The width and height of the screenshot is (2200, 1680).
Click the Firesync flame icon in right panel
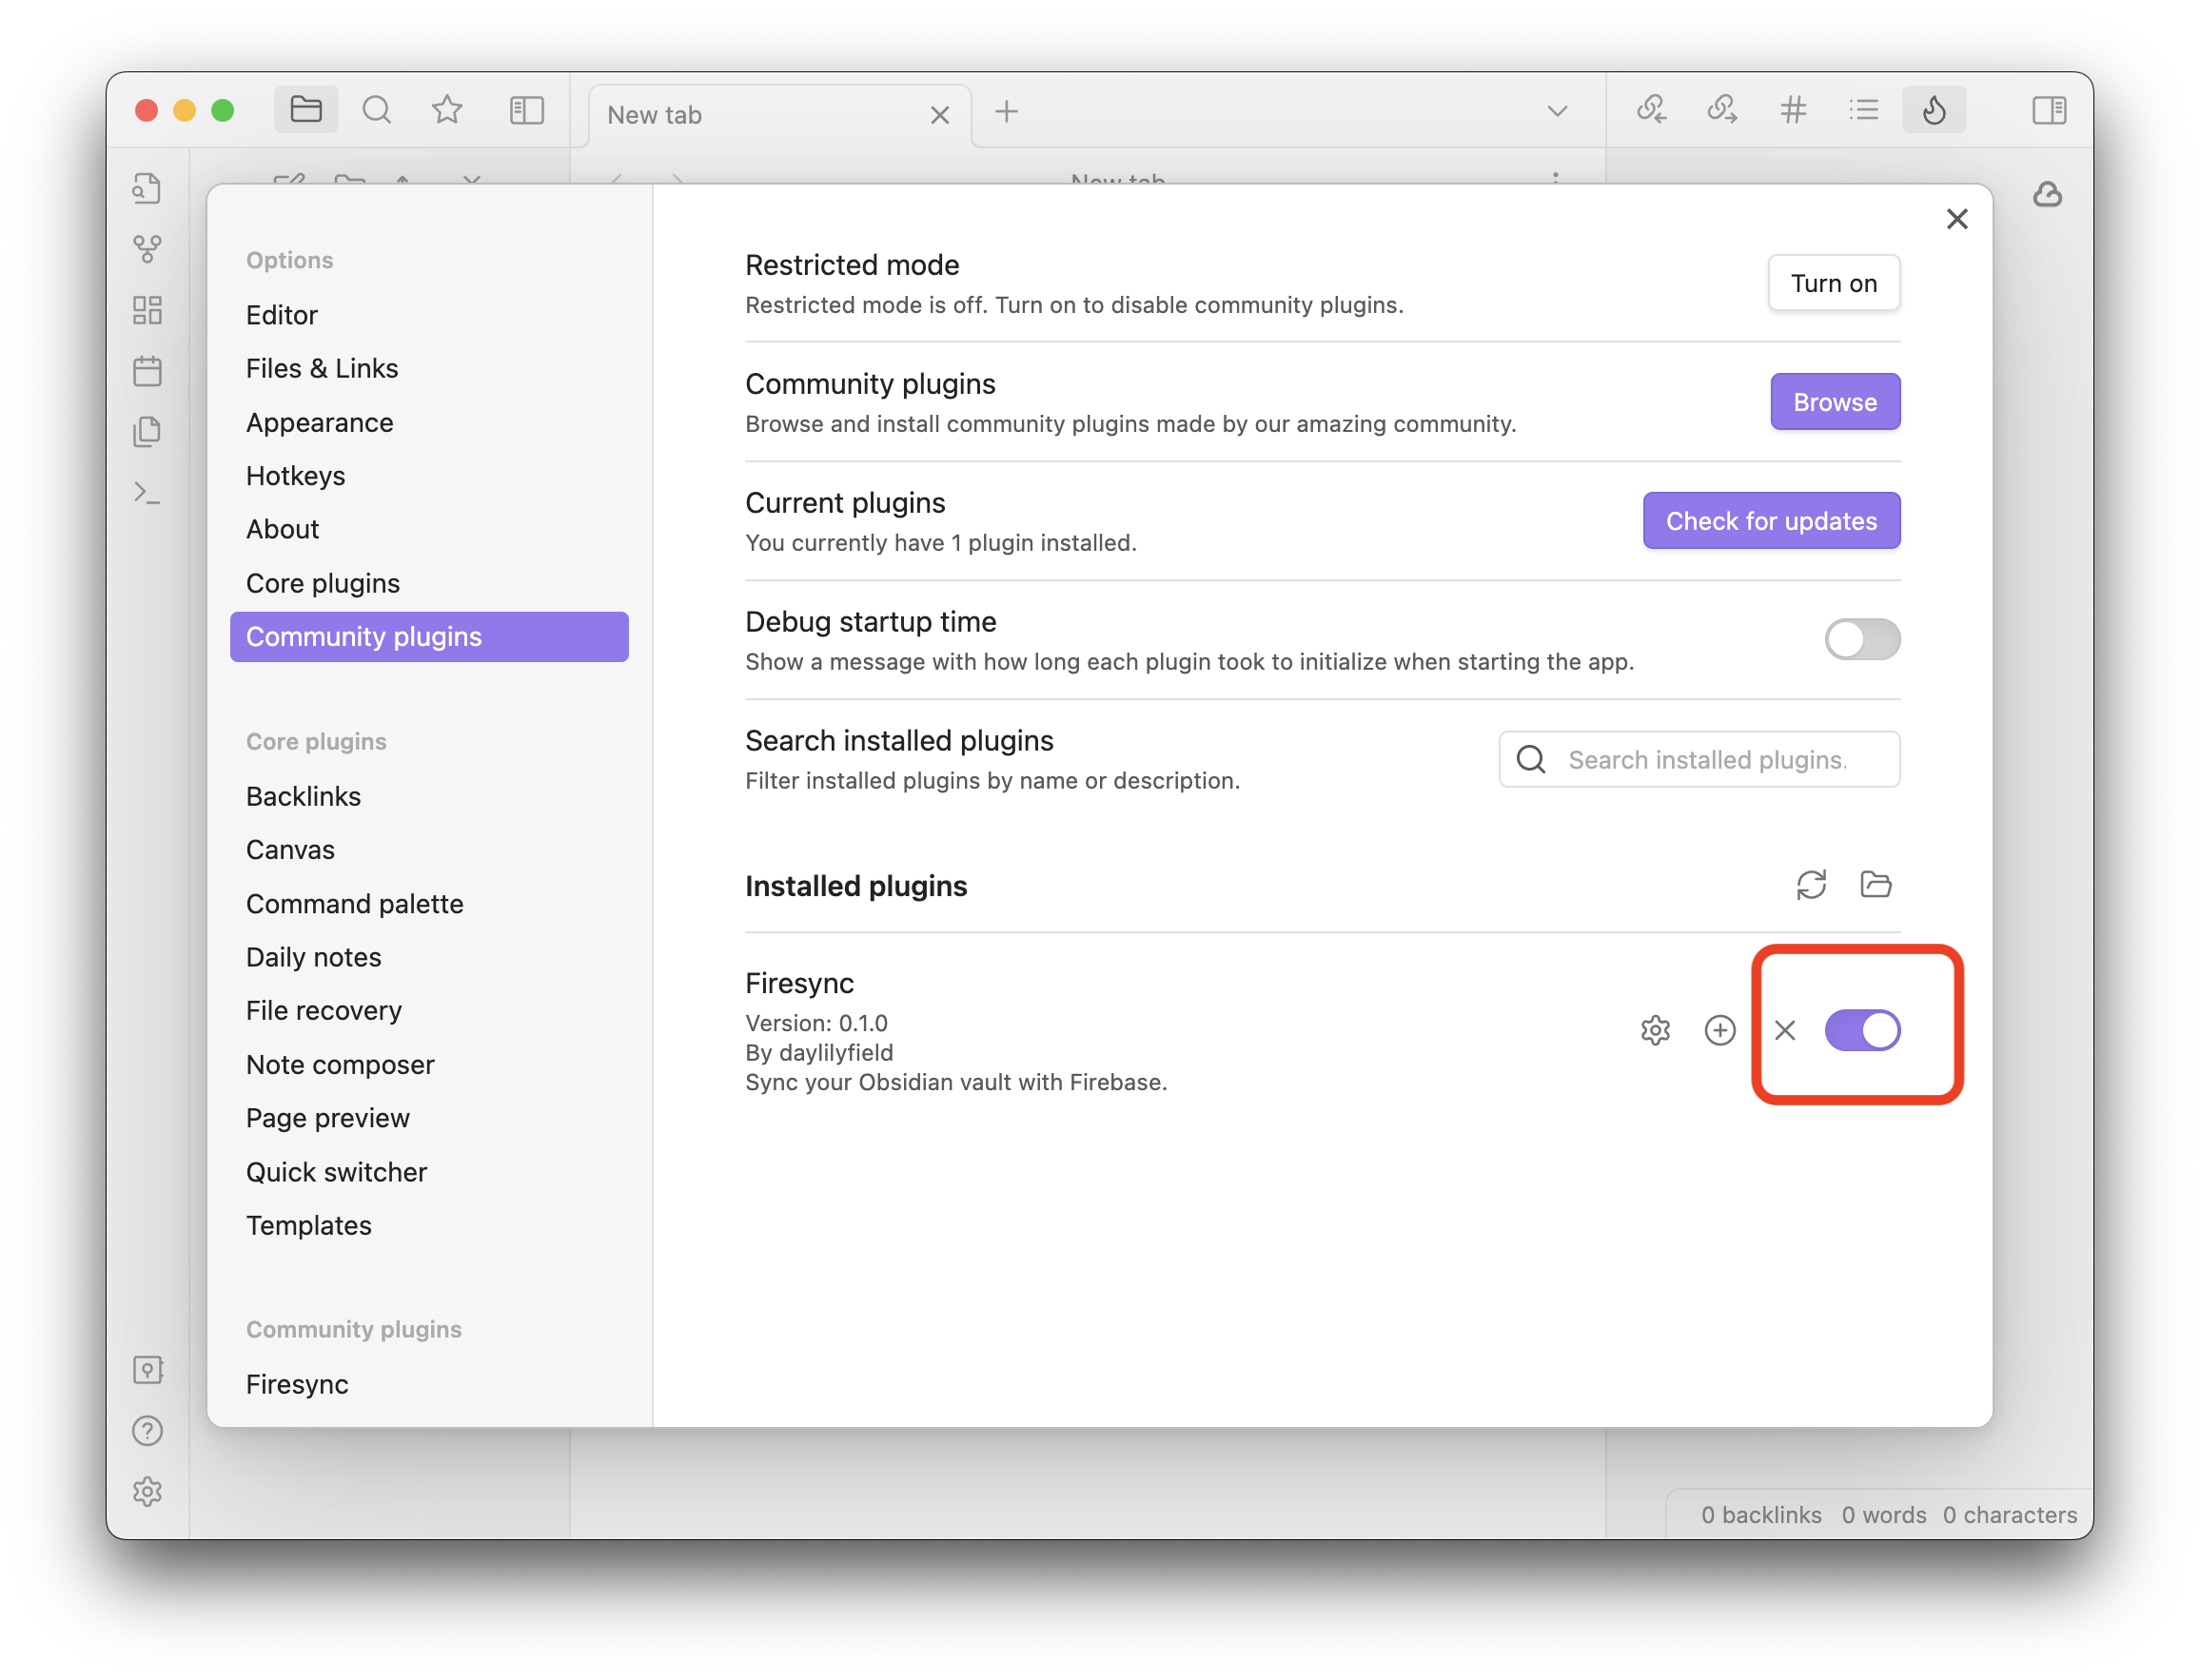pyautogui.click(x=1933, y=110)
